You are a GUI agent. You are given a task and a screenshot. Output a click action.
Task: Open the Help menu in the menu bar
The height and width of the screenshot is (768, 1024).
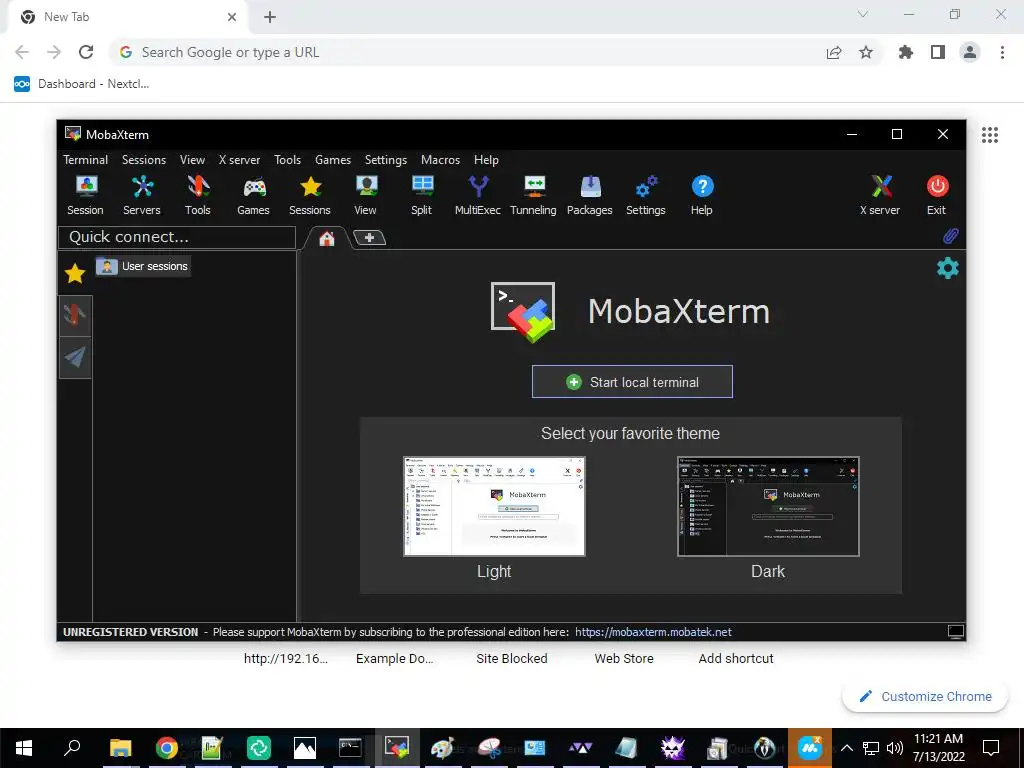click(x=487, y=159)
